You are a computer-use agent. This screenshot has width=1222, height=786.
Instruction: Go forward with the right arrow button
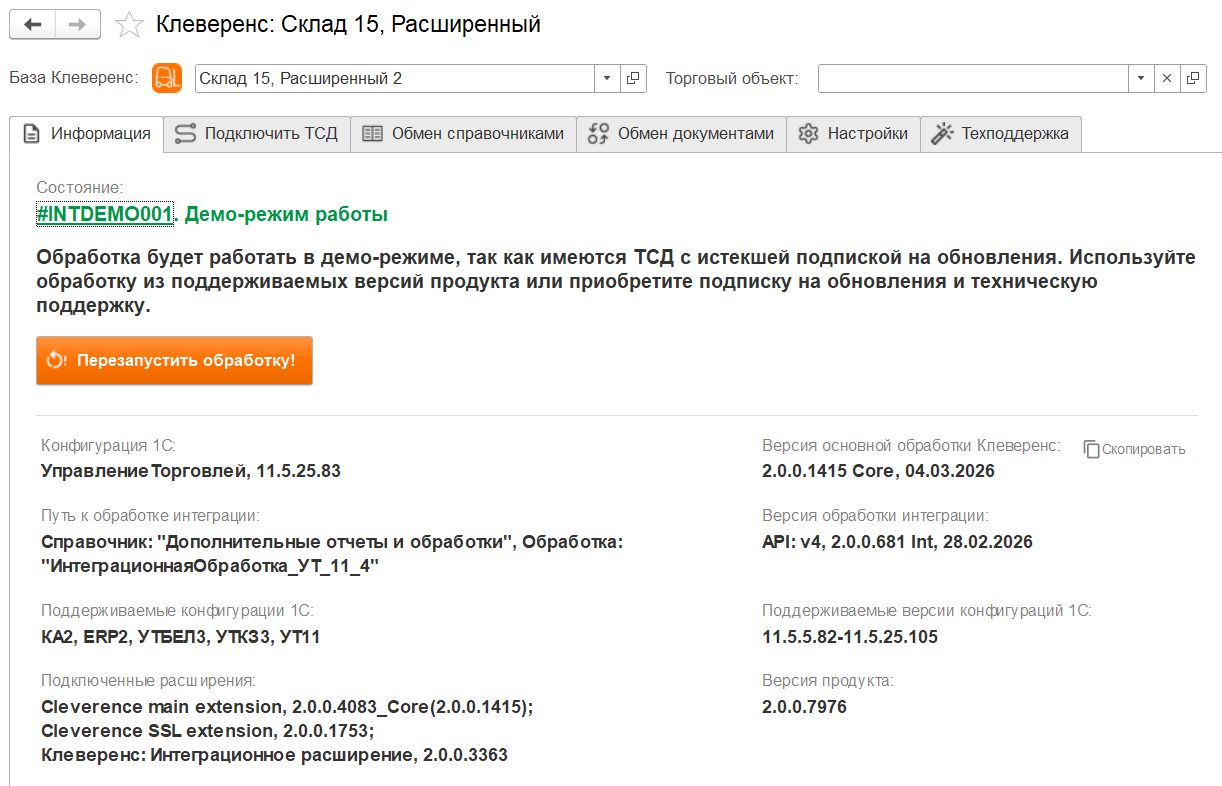(78, 25)
